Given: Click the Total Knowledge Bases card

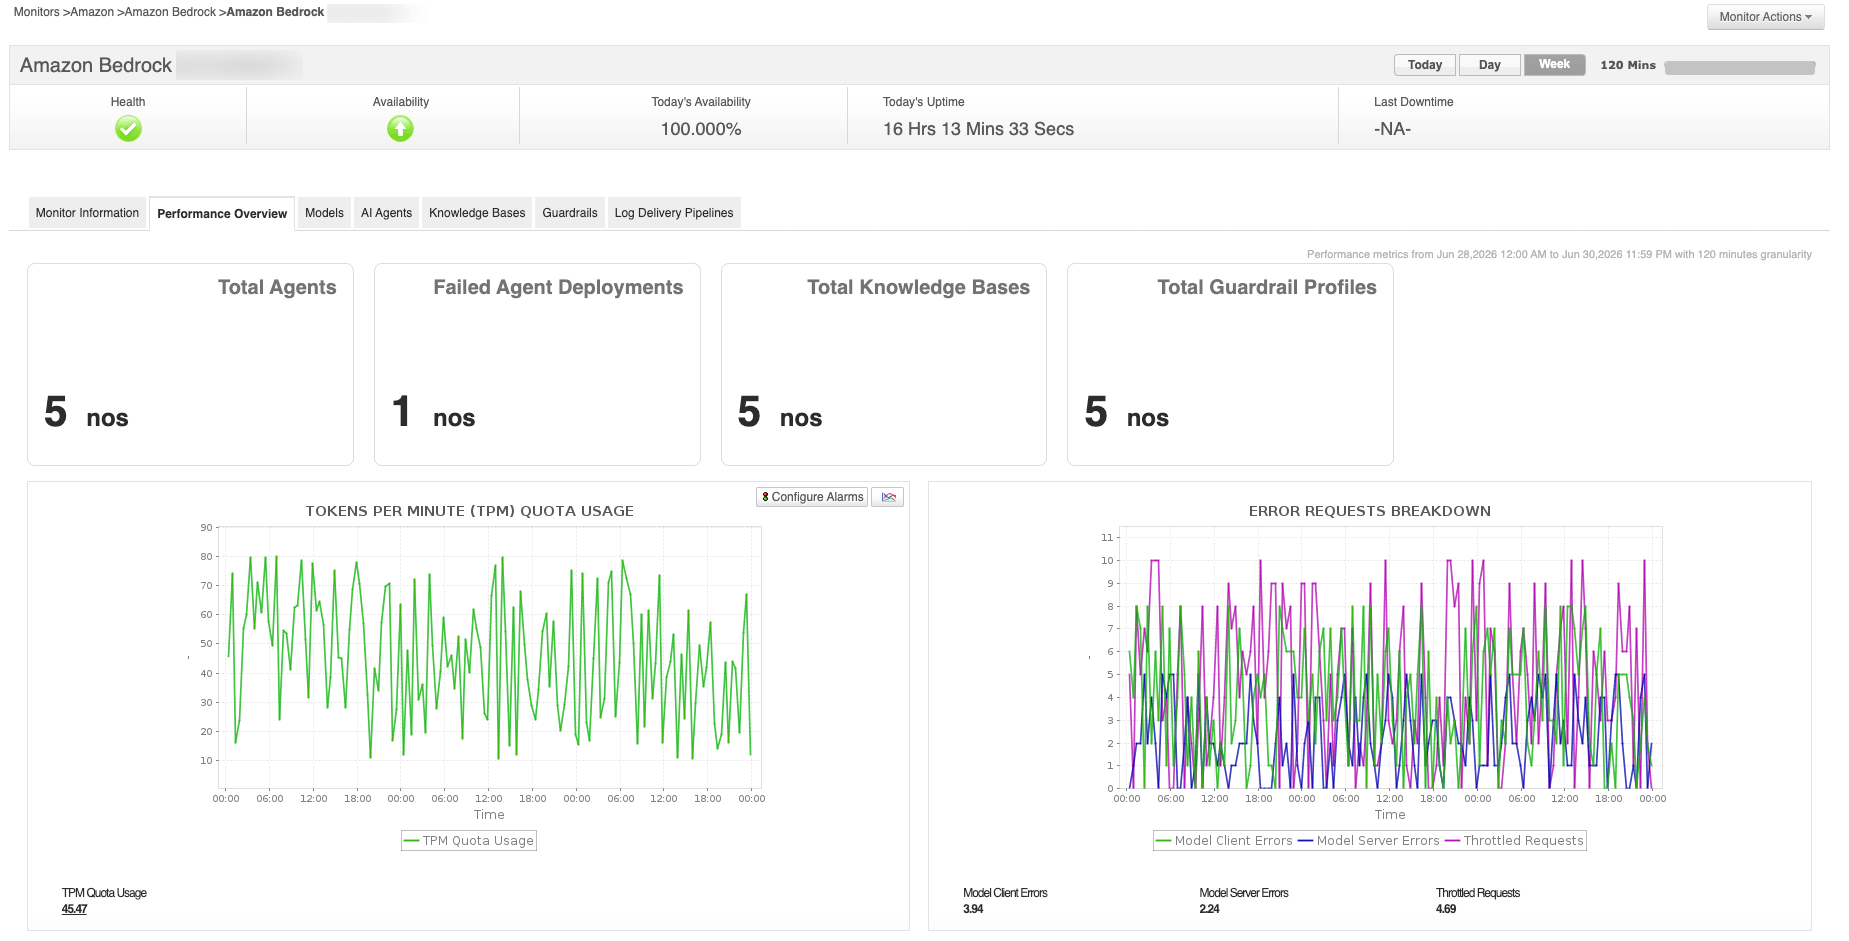Looking at the screenshot, I should [884, 364].
